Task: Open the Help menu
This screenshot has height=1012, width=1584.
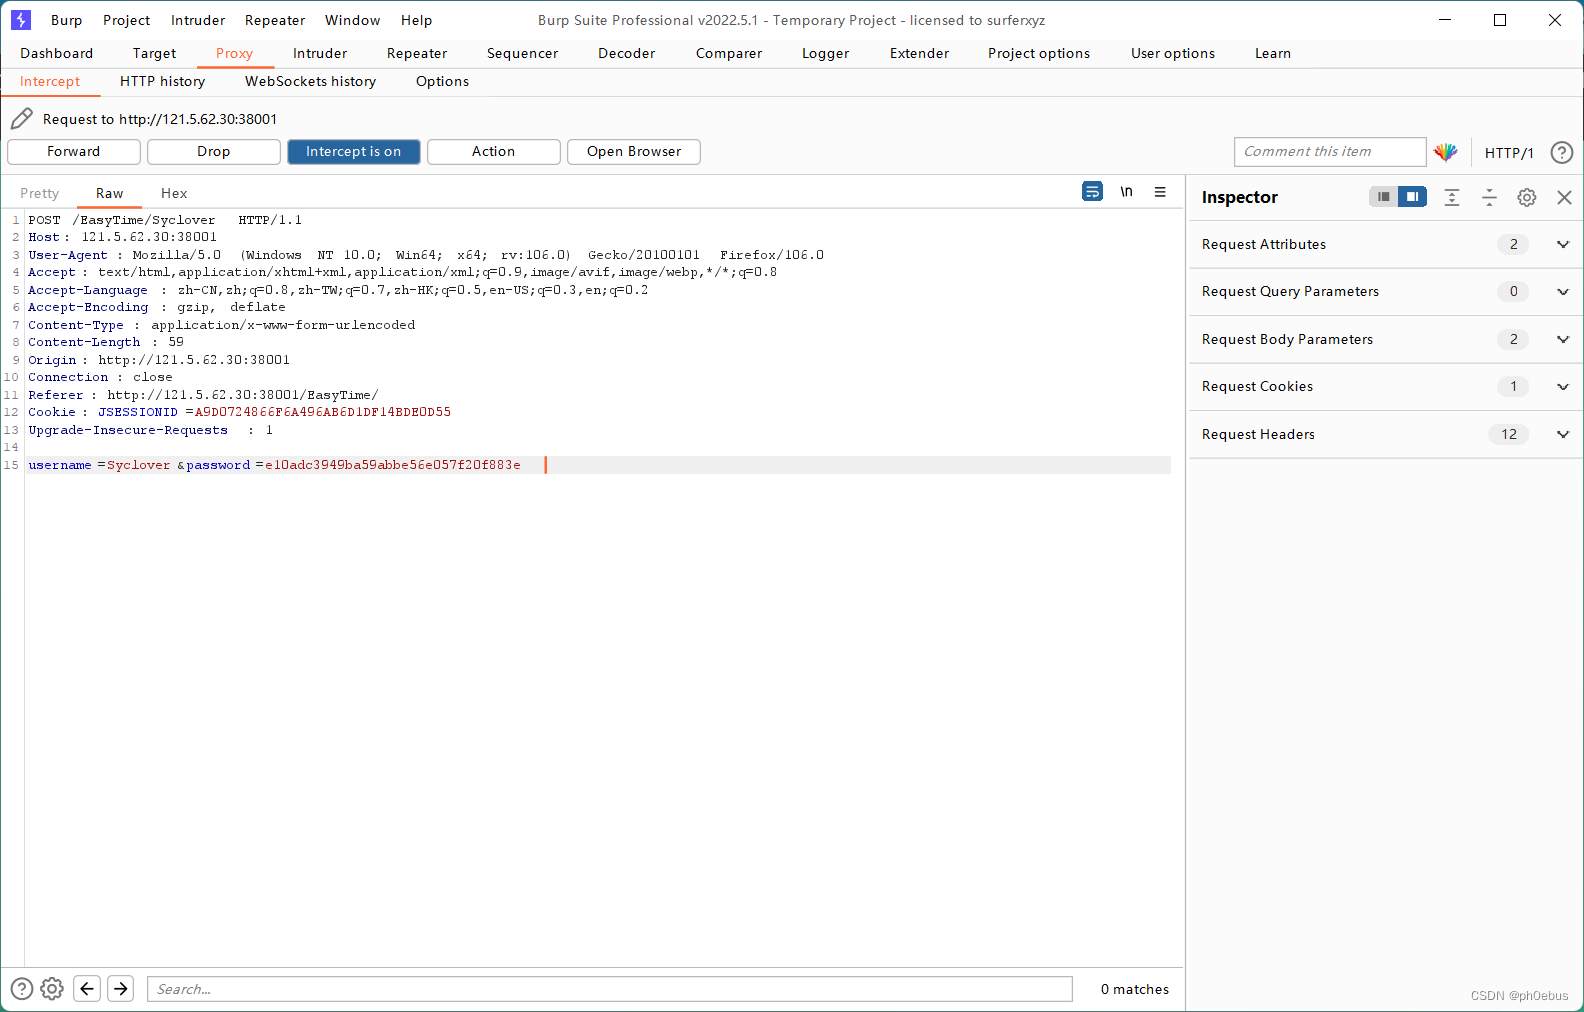Action: [x=417, y=20]
